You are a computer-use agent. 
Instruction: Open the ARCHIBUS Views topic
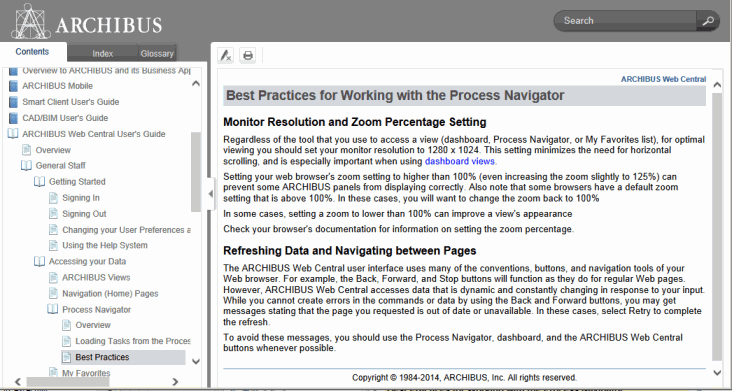click(96, 278)
